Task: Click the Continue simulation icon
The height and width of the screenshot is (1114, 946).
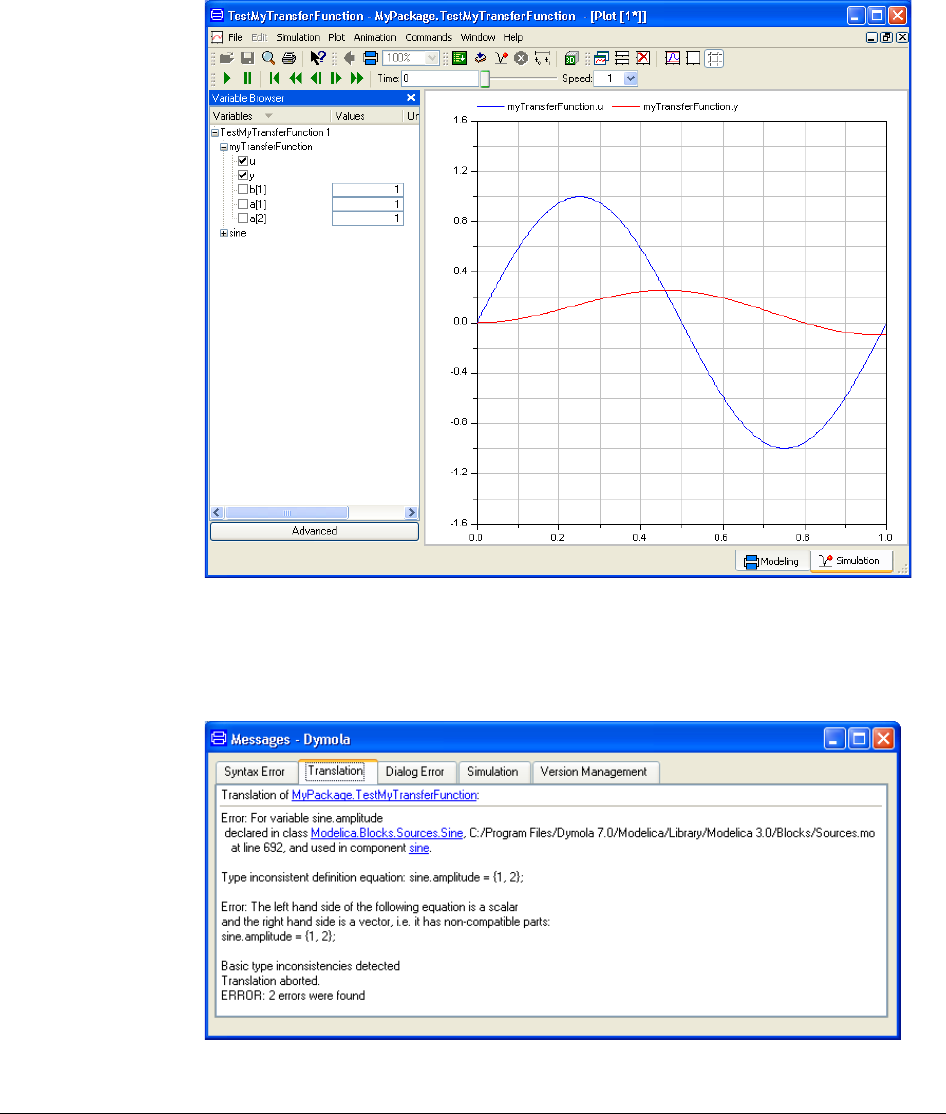Action: pyautogui.click(x=542, y=58)
